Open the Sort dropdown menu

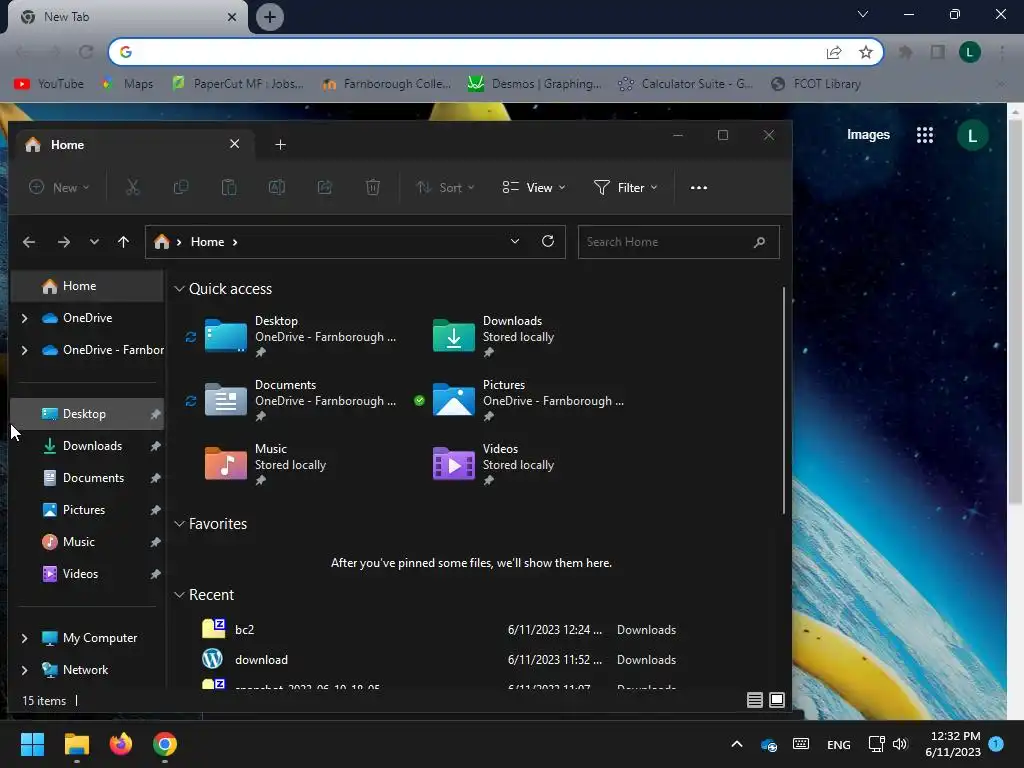pyautogui.click(x=445, y=187)
